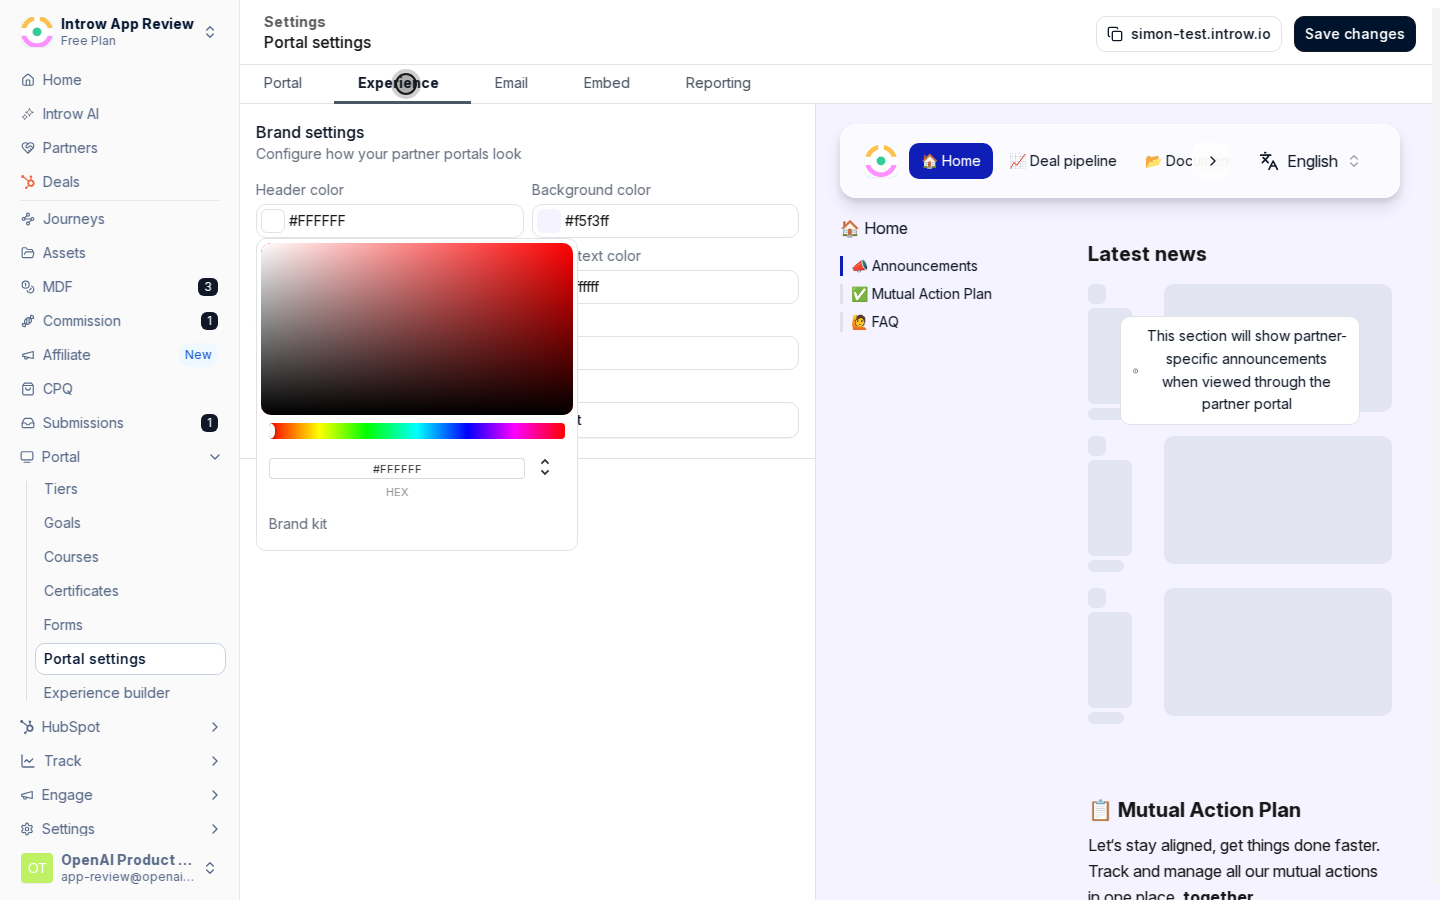Click the hex value field in color picker
The width and height of the screenshot is (1440, 900).
click(397, 469)
